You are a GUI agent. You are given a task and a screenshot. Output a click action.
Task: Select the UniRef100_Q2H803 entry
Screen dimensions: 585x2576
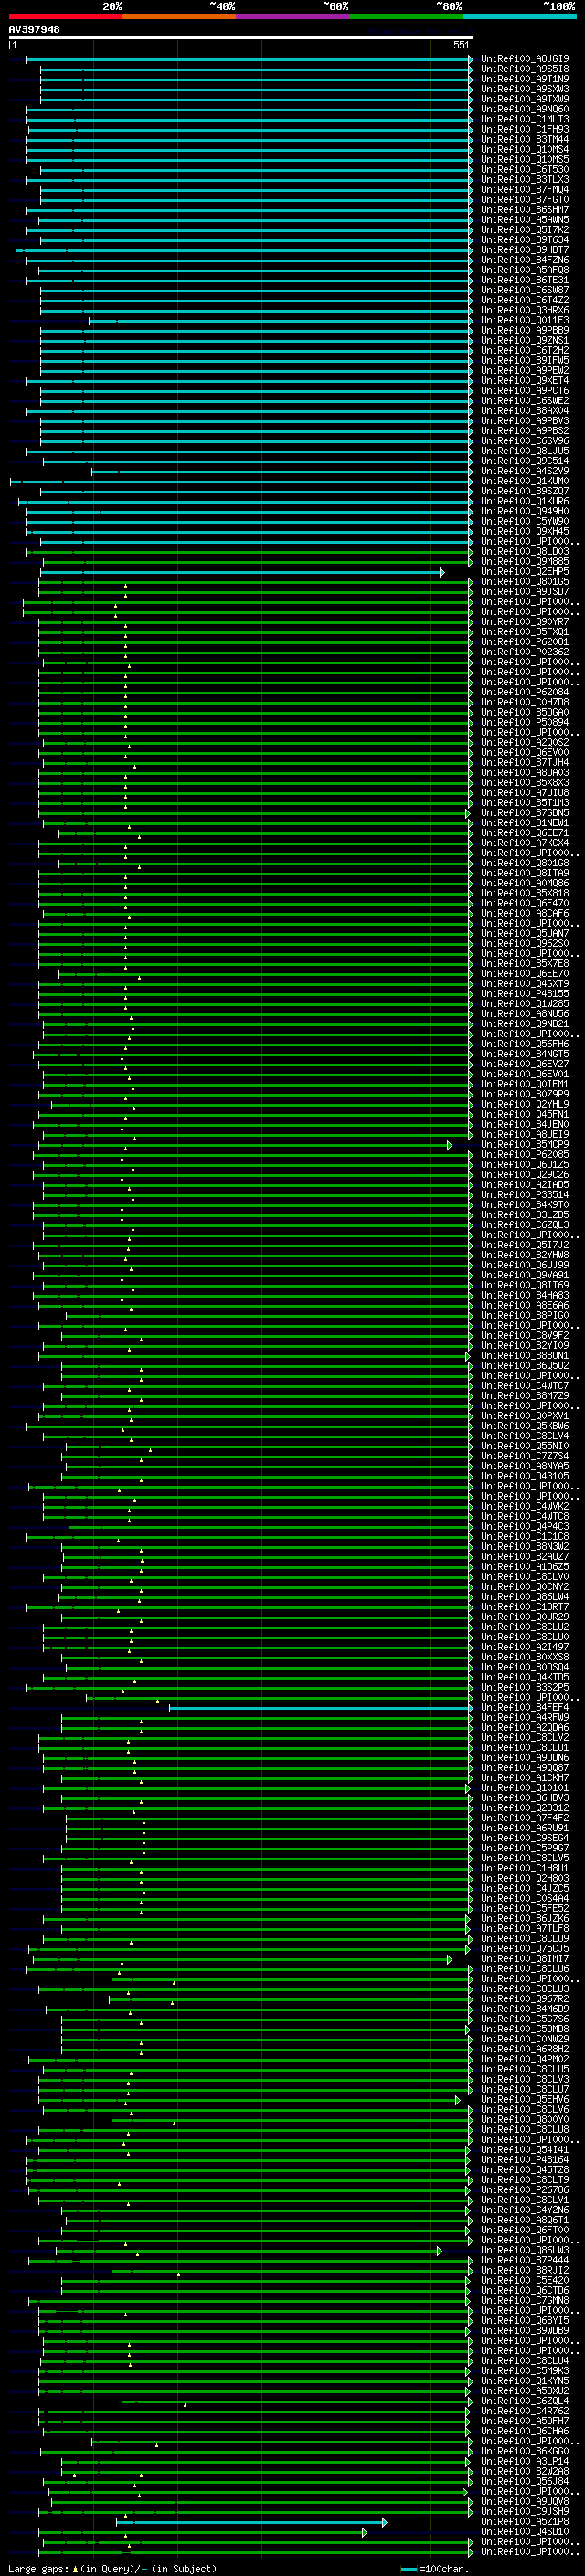525,1878
